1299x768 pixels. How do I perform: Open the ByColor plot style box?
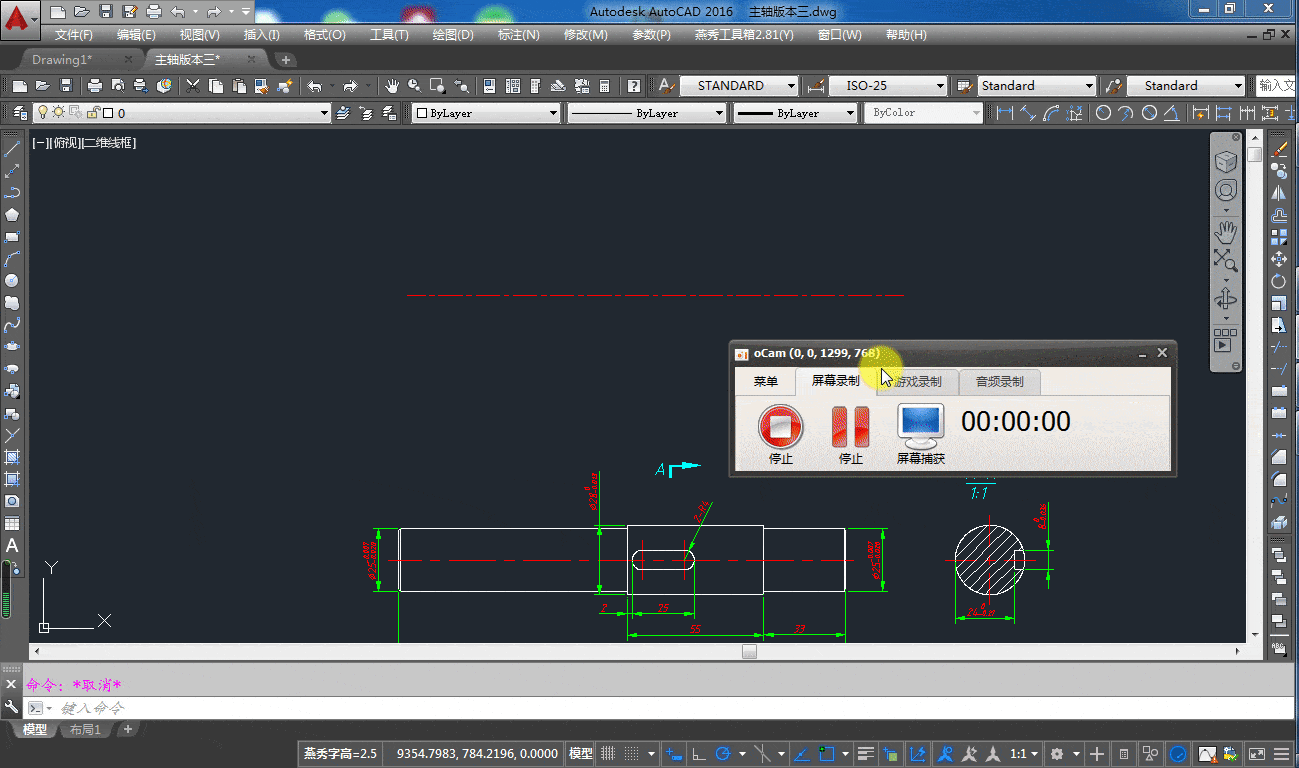click(x=923, y=113)
